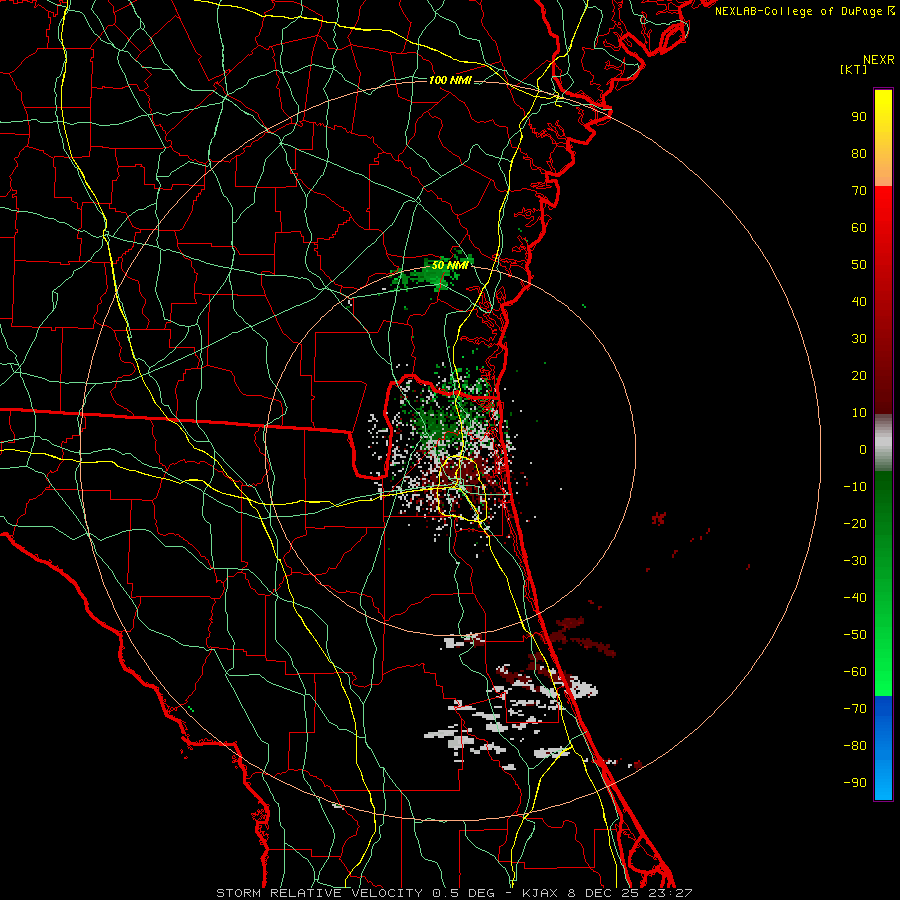The width and height of the screenshot is (900, 900).
Task: Click the -80 scale label
Action: 855,746
